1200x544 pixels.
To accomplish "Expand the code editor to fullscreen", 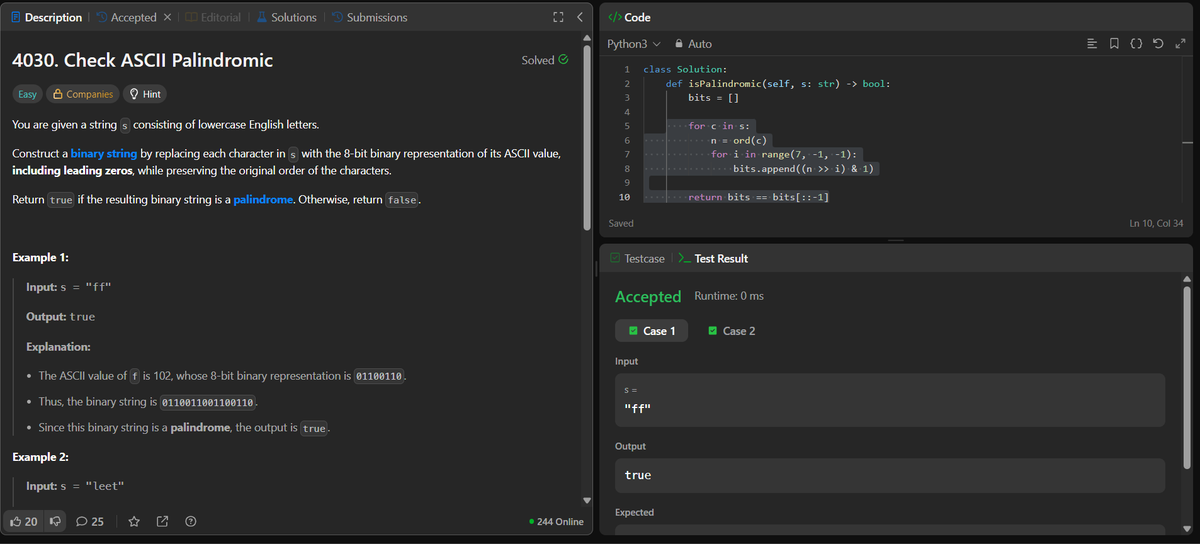I will click(1181, 44).
